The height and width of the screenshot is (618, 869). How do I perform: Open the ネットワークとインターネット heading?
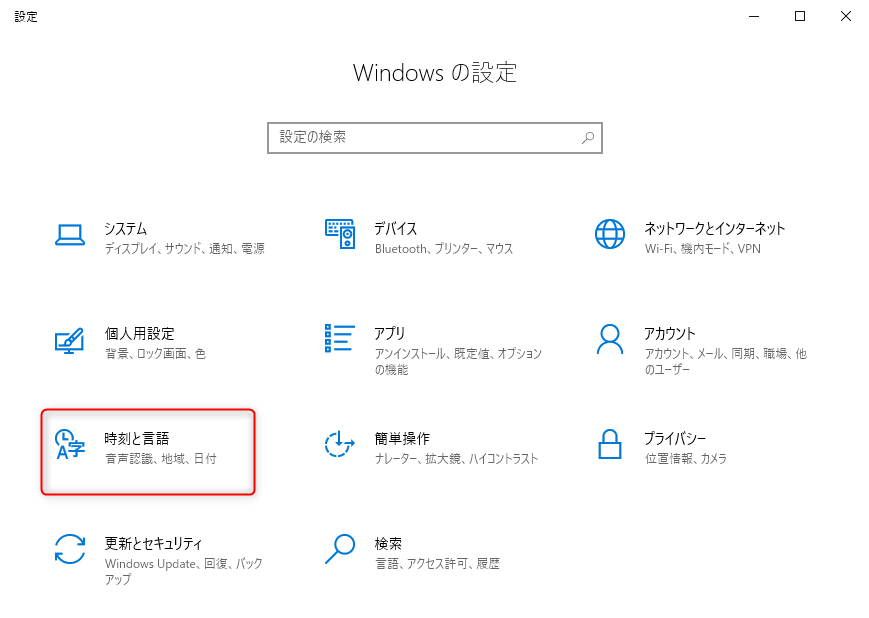714,229
